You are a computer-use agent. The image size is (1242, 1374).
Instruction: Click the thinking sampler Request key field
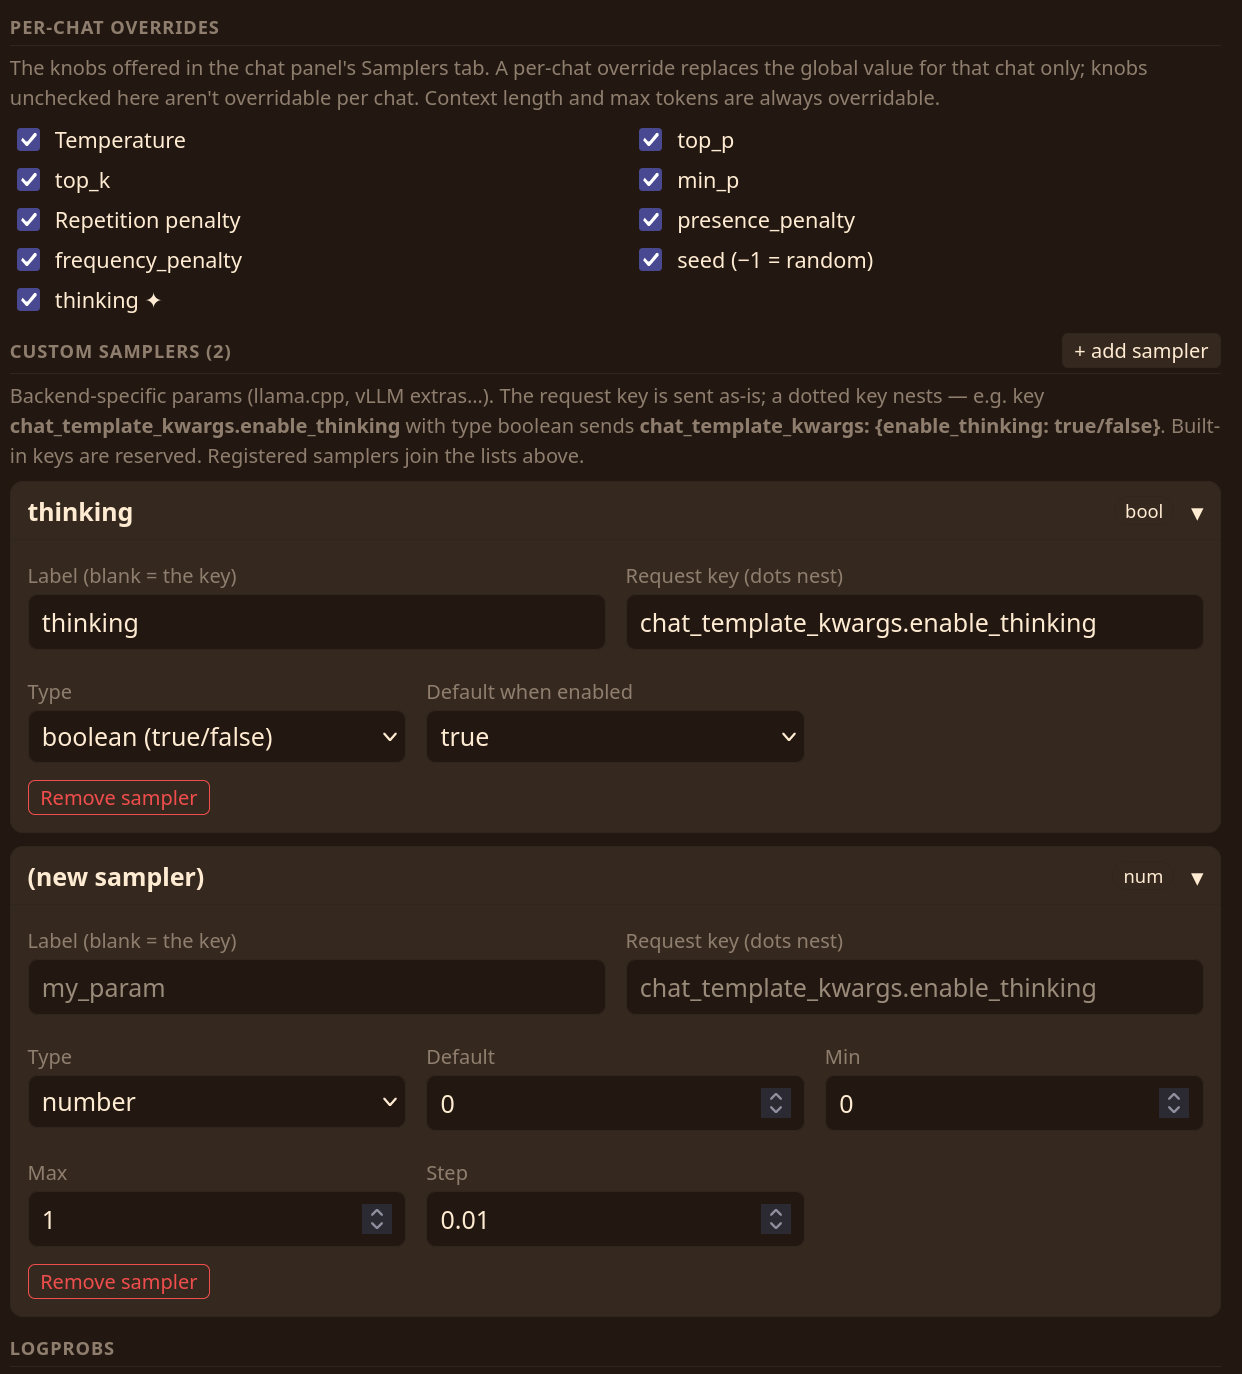tap(915, 623)
